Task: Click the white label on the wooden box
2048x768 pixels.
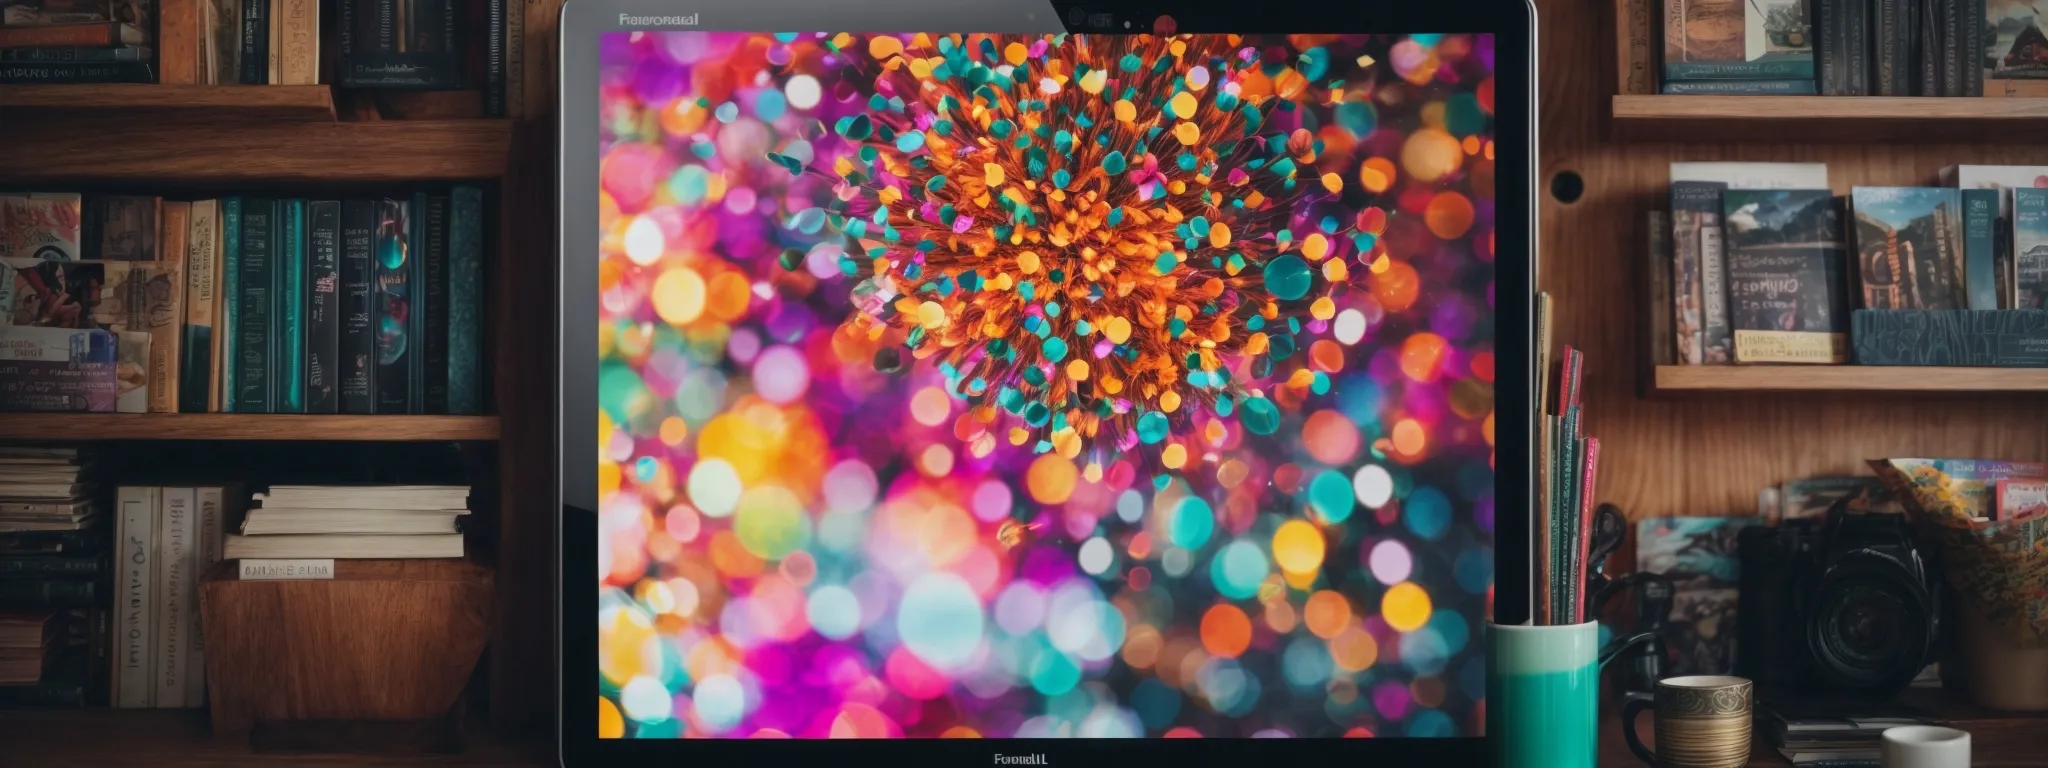Action: (284, 569)
